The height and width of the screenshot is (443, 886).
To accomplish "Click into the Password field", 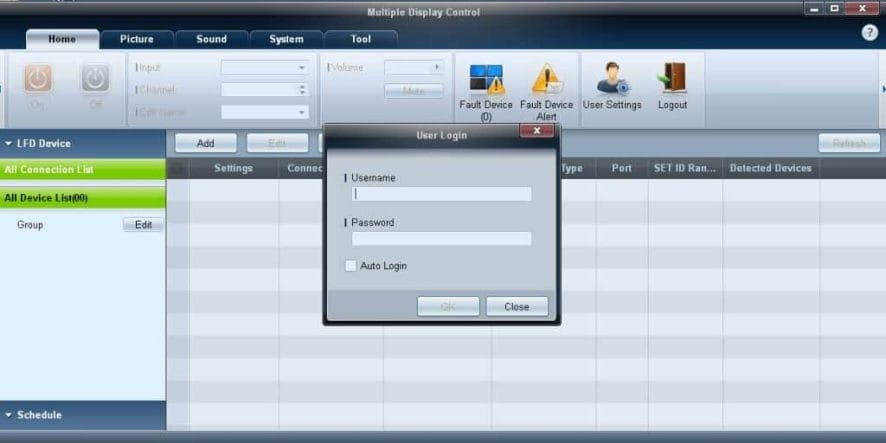I will (441, 238).
